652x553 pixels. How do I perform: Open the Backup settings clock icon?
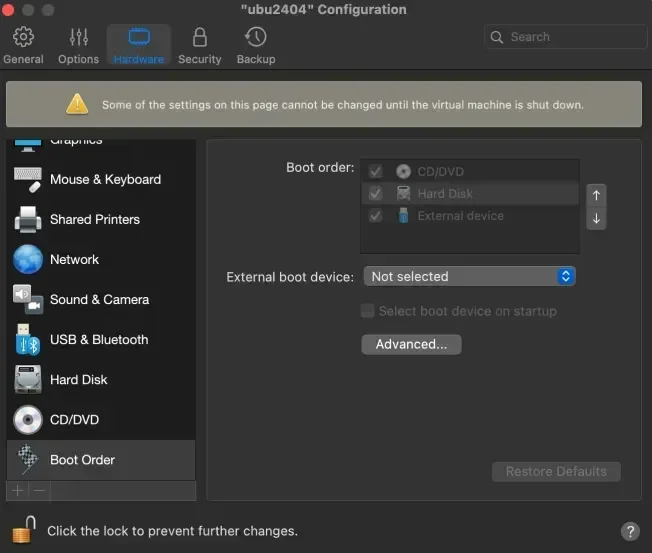pyautogui.click(x=256, y=38)
